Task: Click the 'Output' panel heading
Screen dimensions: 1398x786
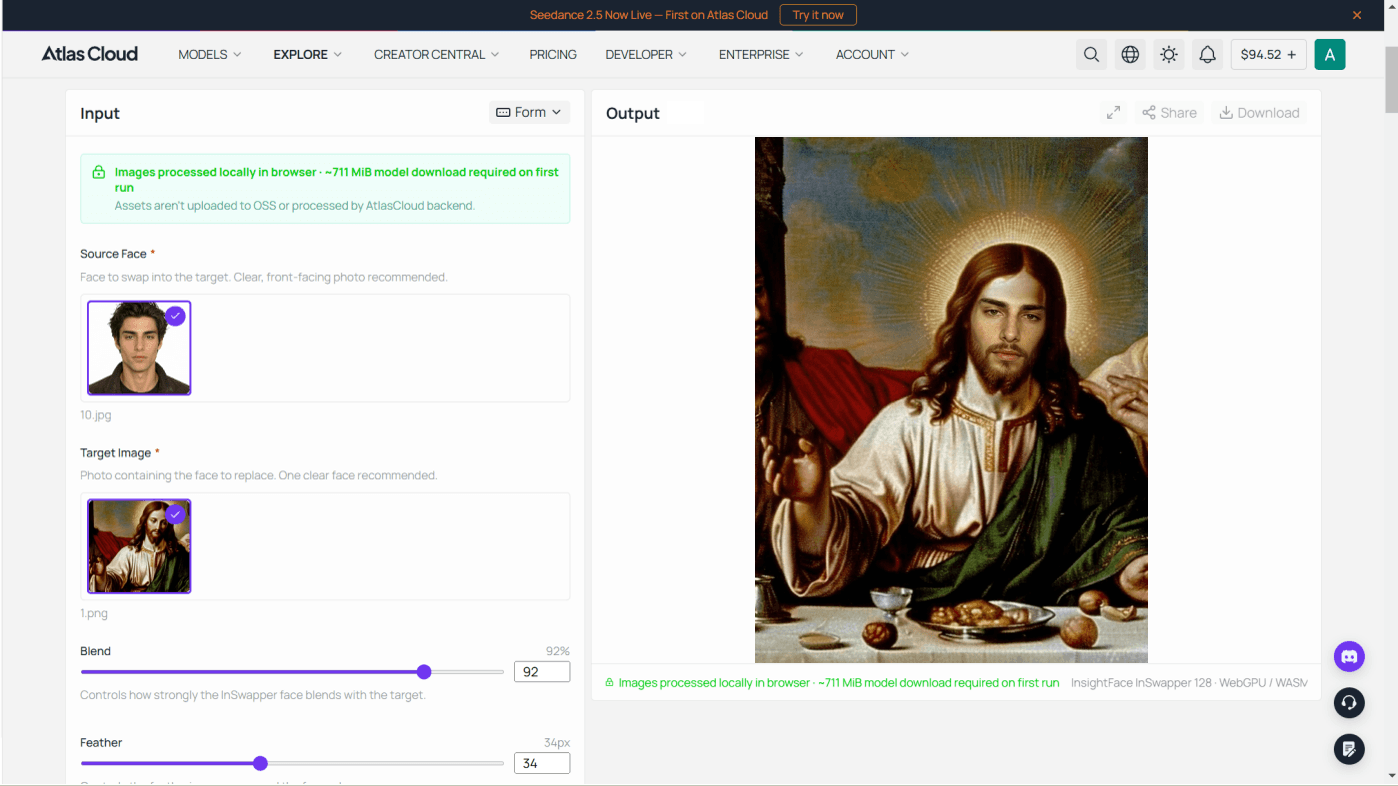Action: tap(633, 113)
